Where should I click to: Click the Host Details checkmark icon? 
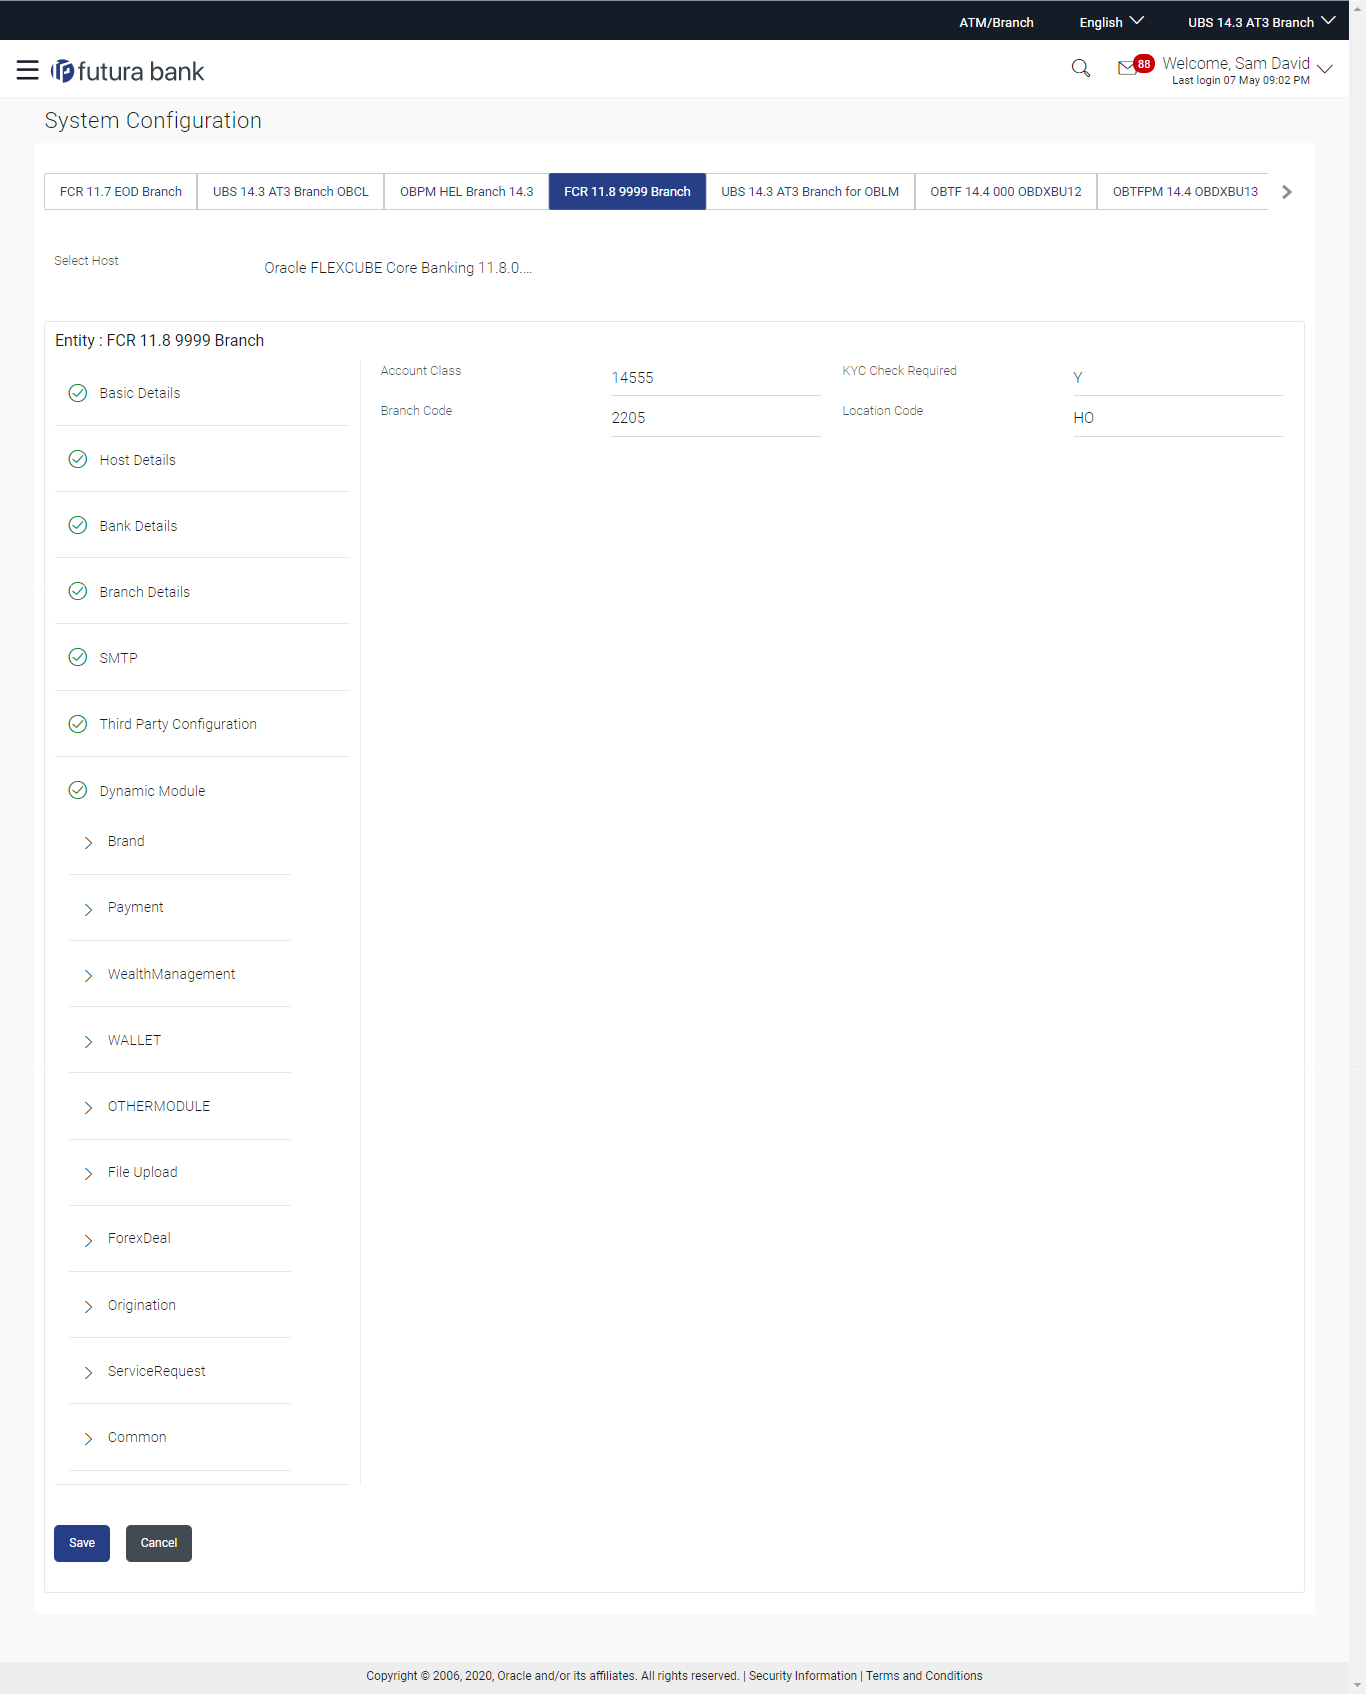click(x=77, y=459)
